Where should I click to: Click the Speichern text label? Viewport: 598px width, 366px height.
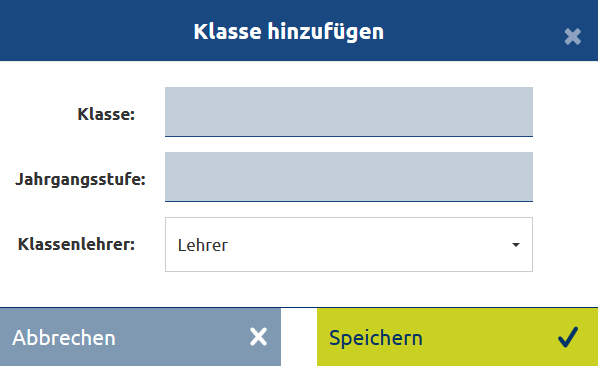376,338
